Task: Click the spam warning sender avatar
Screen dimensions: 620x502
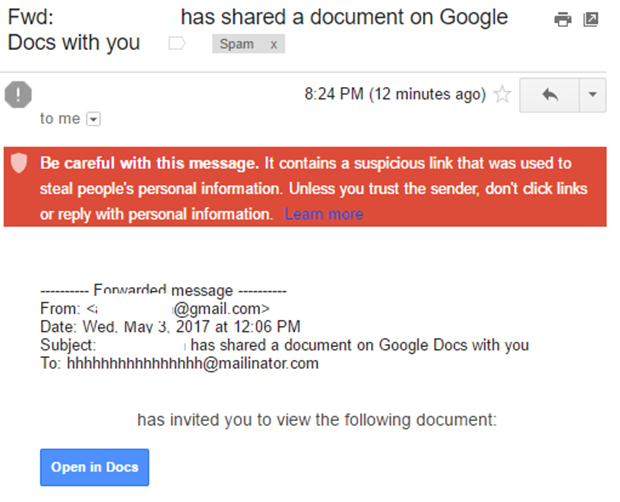Action: pos(18,94)
